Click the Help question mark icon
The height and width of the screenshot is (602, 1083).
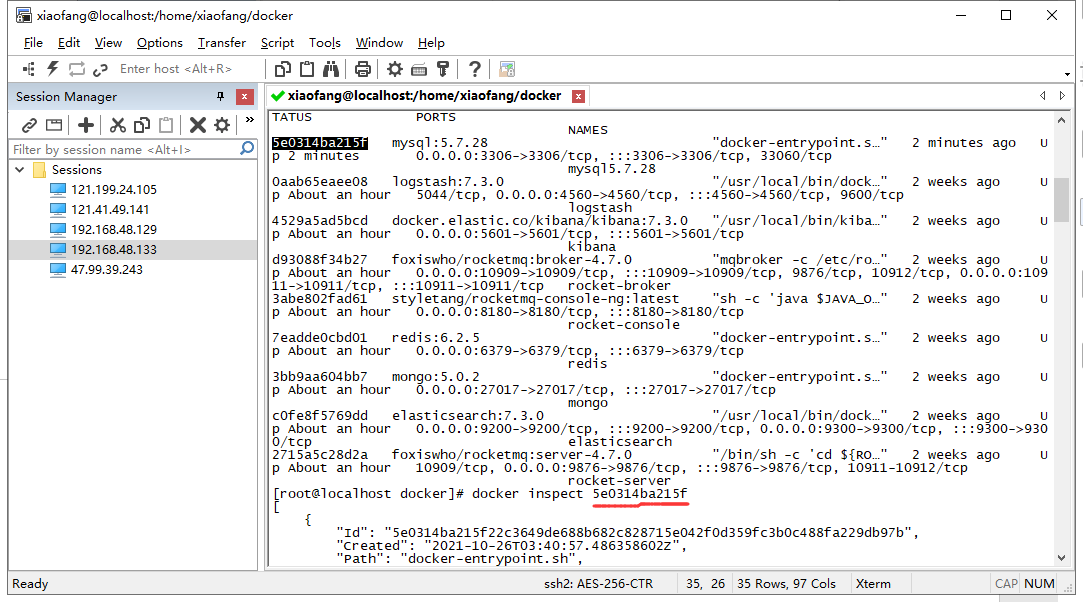474,68
